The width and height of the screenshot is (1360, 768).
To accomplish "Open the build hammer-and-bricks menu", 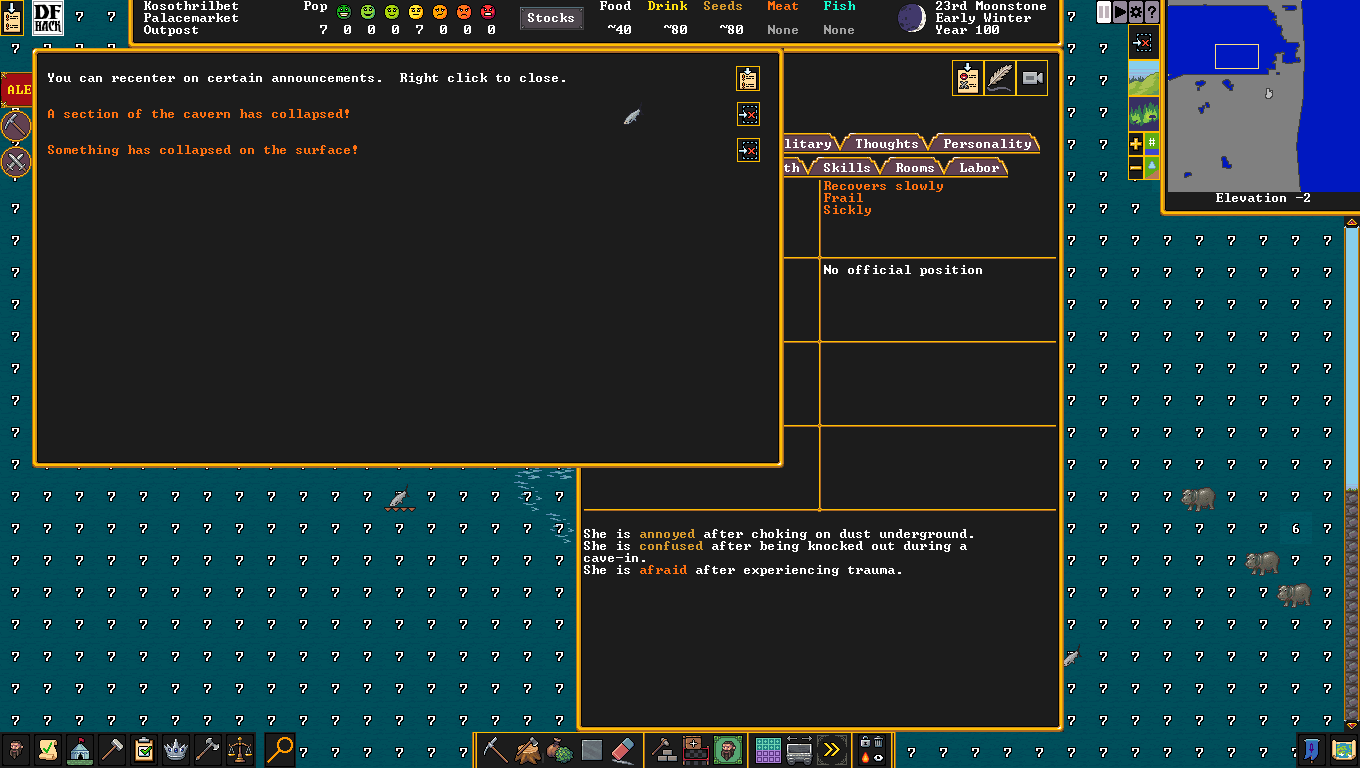I will coord(663,749).
